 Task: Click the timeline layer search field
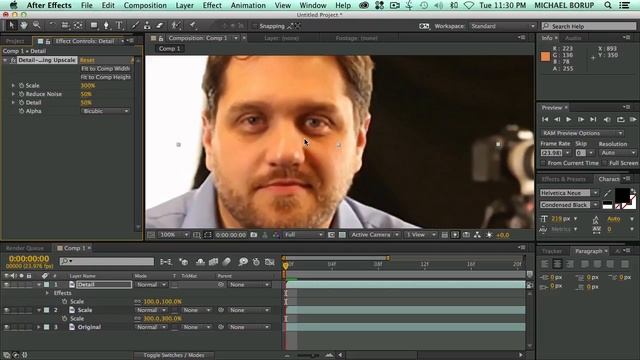point(107,261)
